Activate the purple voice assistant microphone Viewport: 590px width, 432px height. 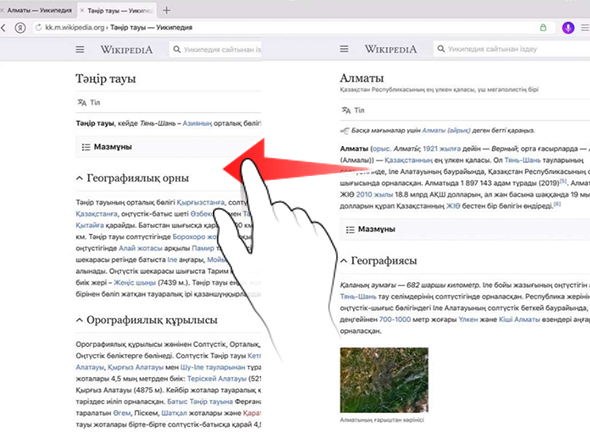568,27
